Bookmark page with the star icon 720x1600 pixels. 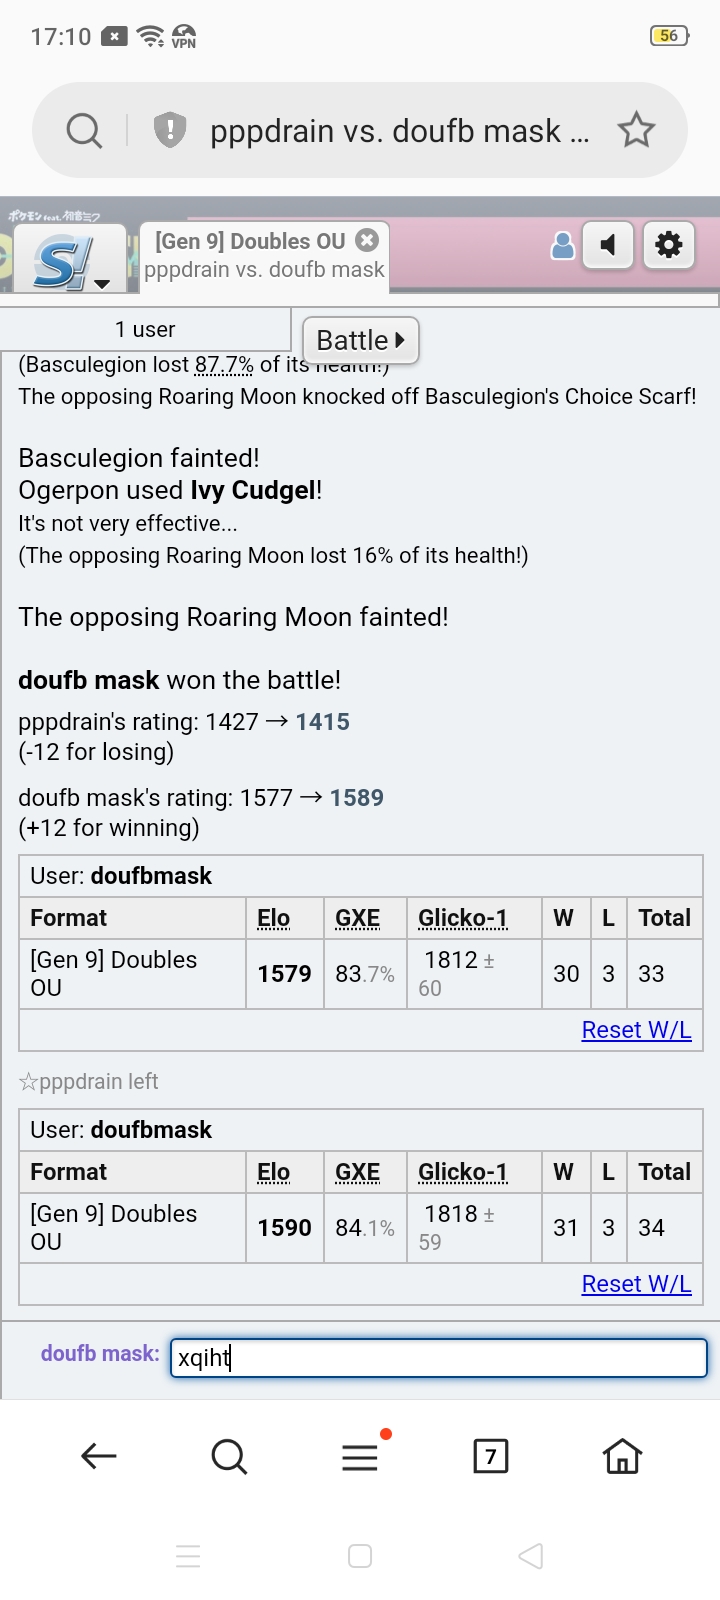click(x=636, y=131)
